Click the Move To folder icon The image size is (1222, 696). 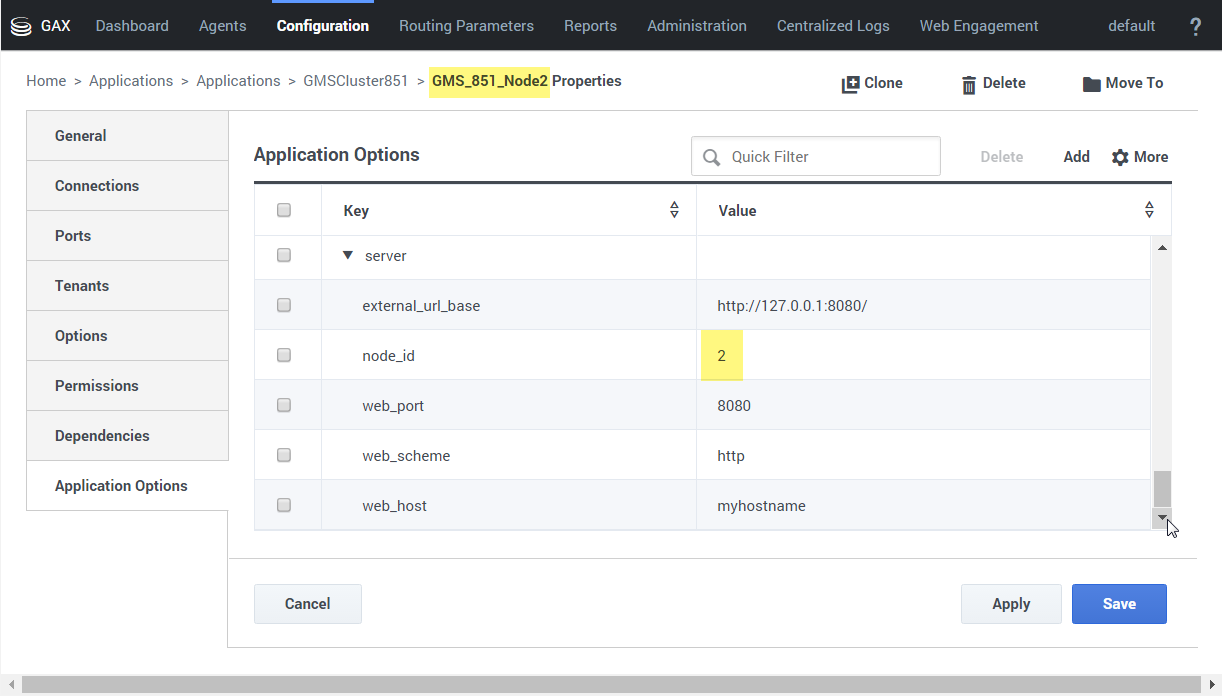[1092, 84]
